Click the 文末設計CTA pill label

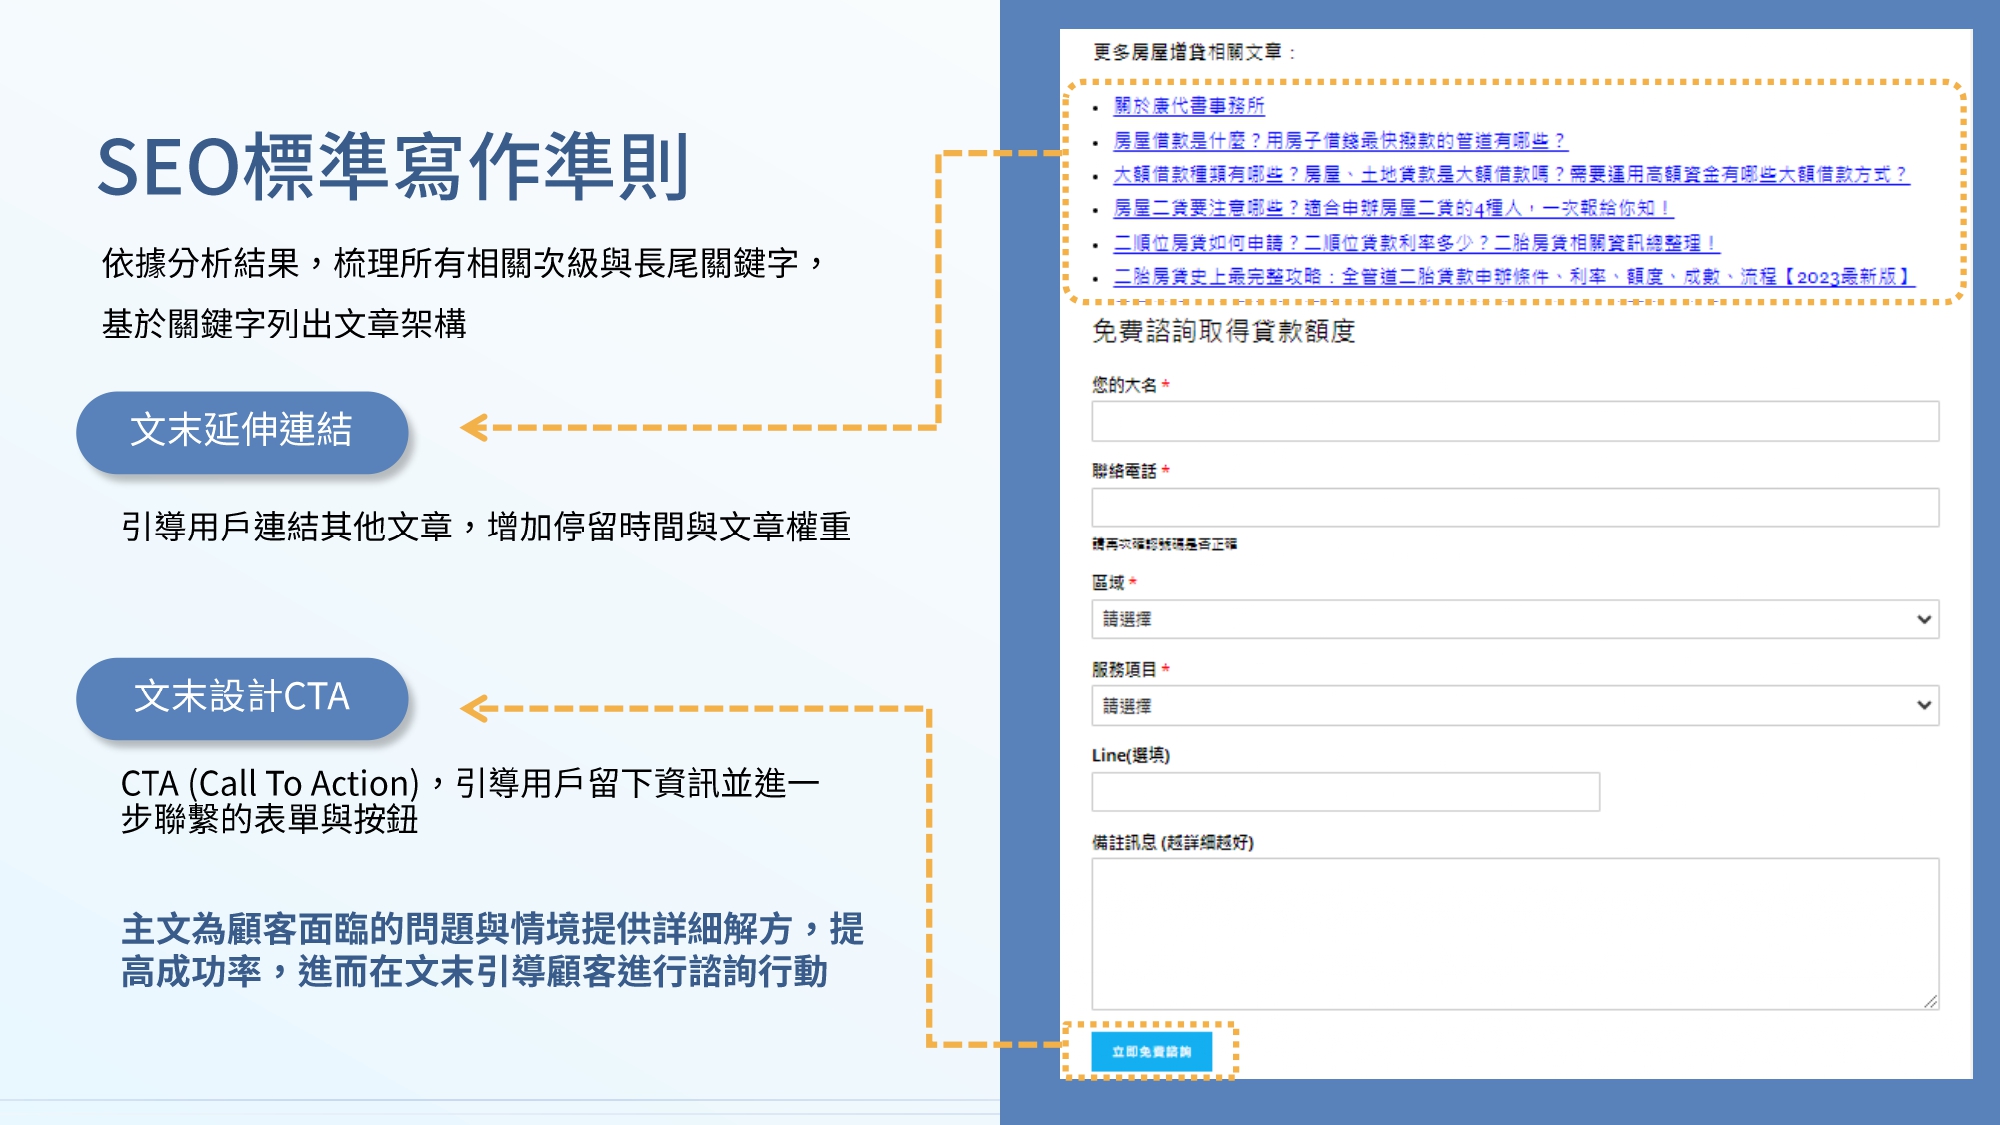click(x=242, y=697)
